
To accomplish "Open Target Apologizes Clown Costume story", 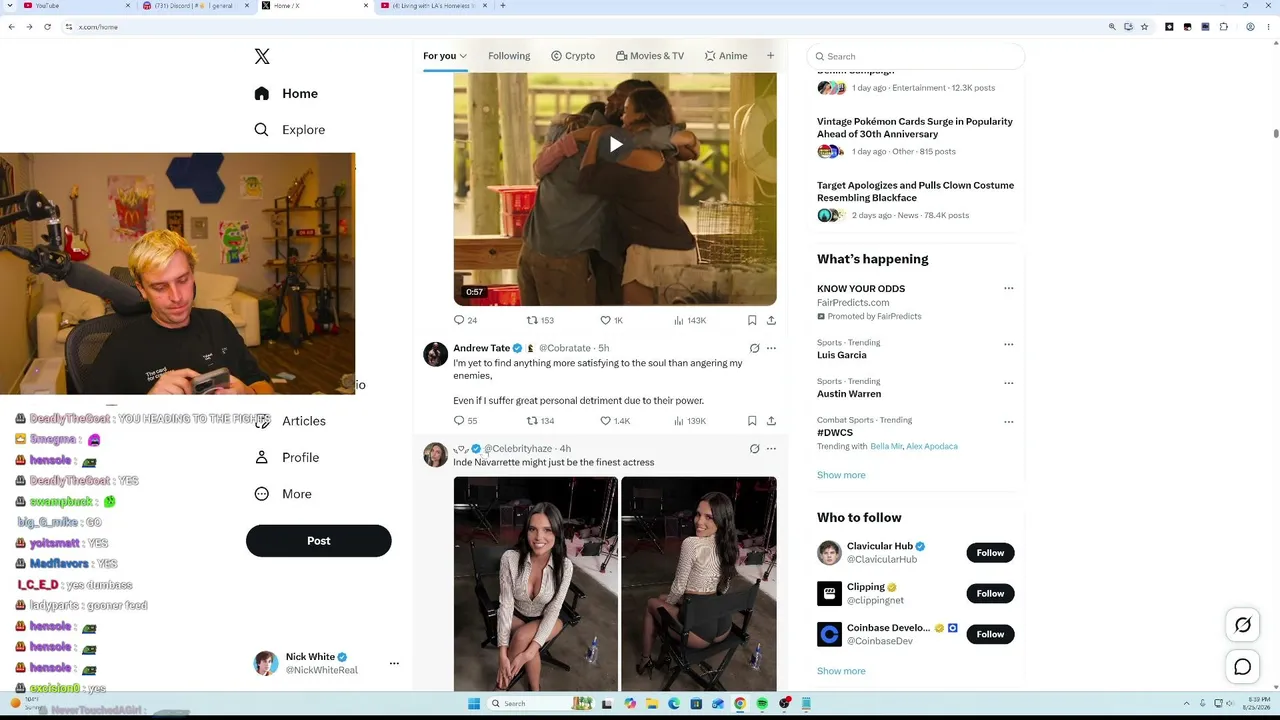I will 915,192.
